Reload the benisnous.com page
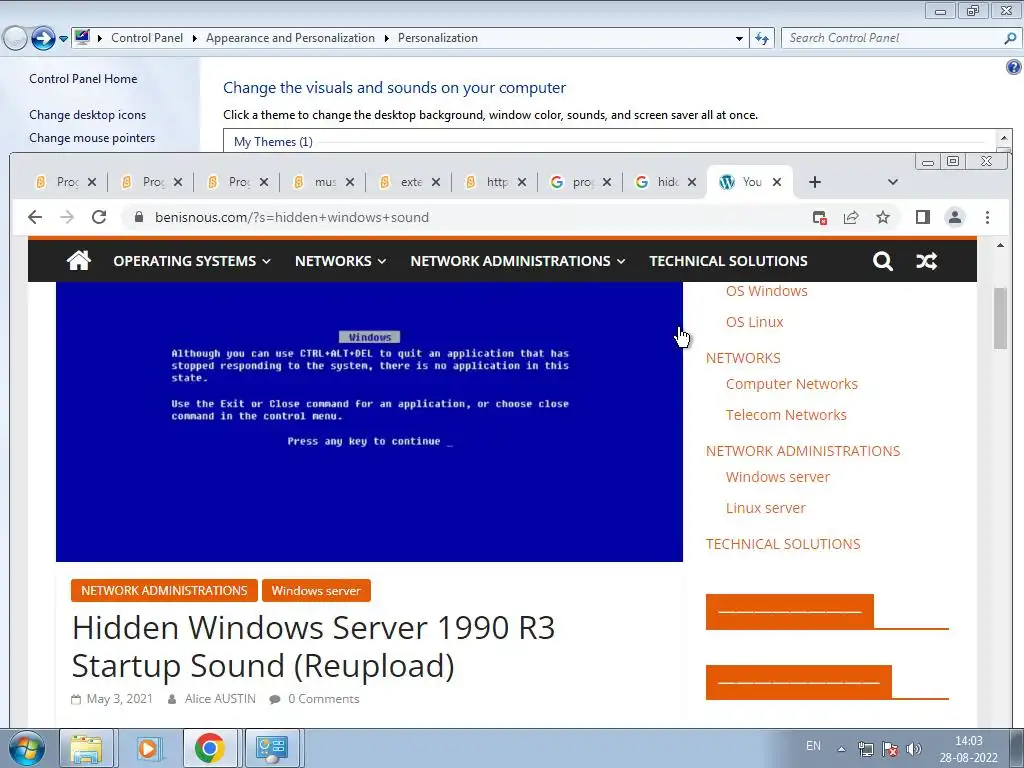 (99, 217)
